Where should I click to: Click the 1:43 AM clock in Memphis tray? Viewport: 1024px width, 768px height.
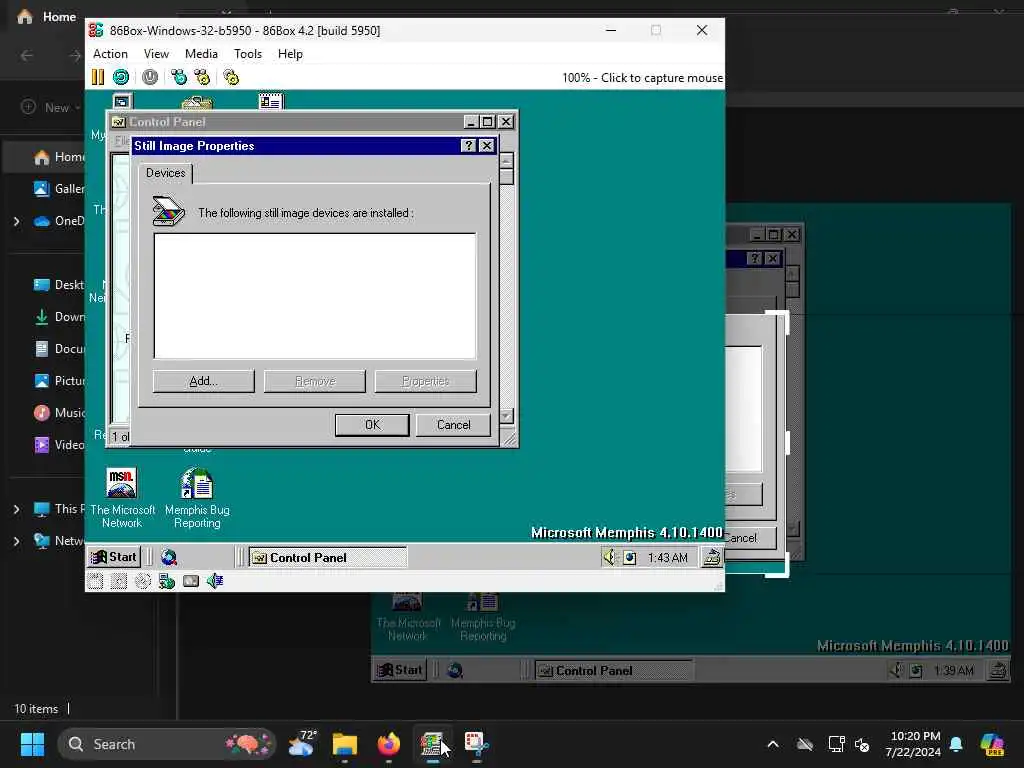tap(667, 558)
